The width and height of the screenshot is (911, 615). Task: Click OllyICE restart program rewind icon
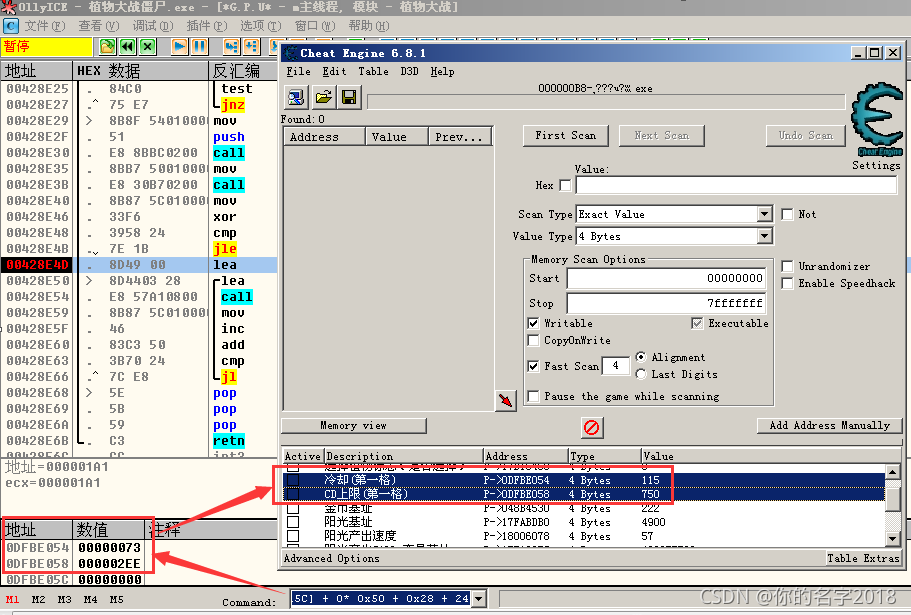coord(127,46)
